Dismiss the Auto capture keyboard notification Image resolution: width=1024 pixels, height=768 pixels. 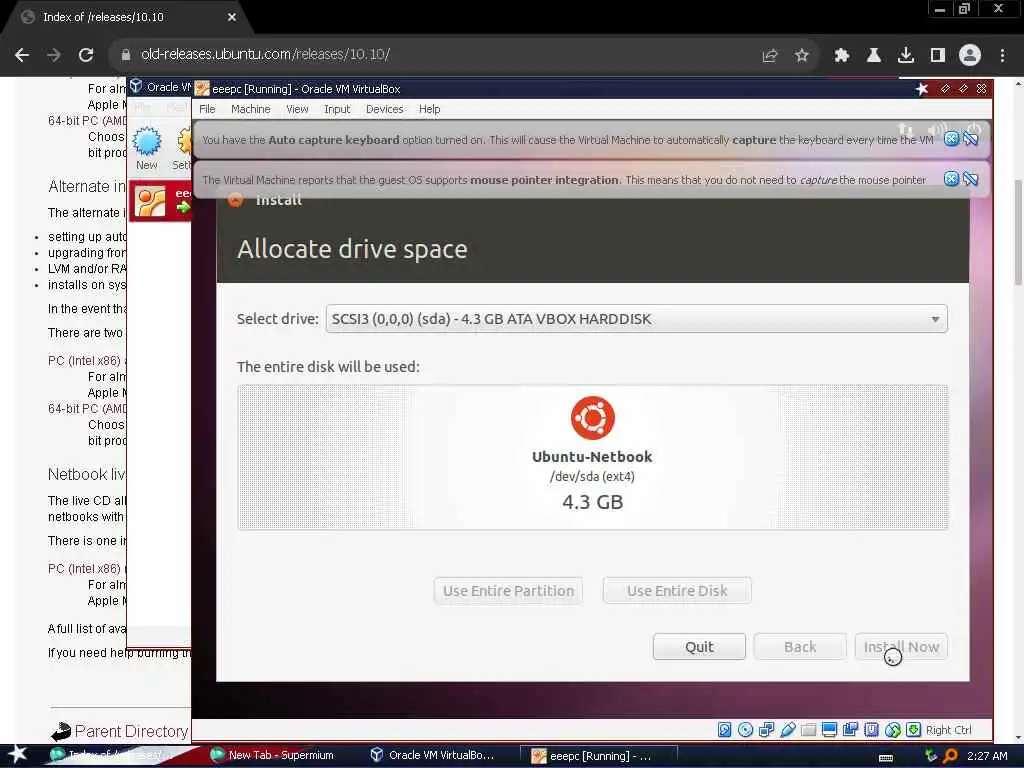(952, 139)
